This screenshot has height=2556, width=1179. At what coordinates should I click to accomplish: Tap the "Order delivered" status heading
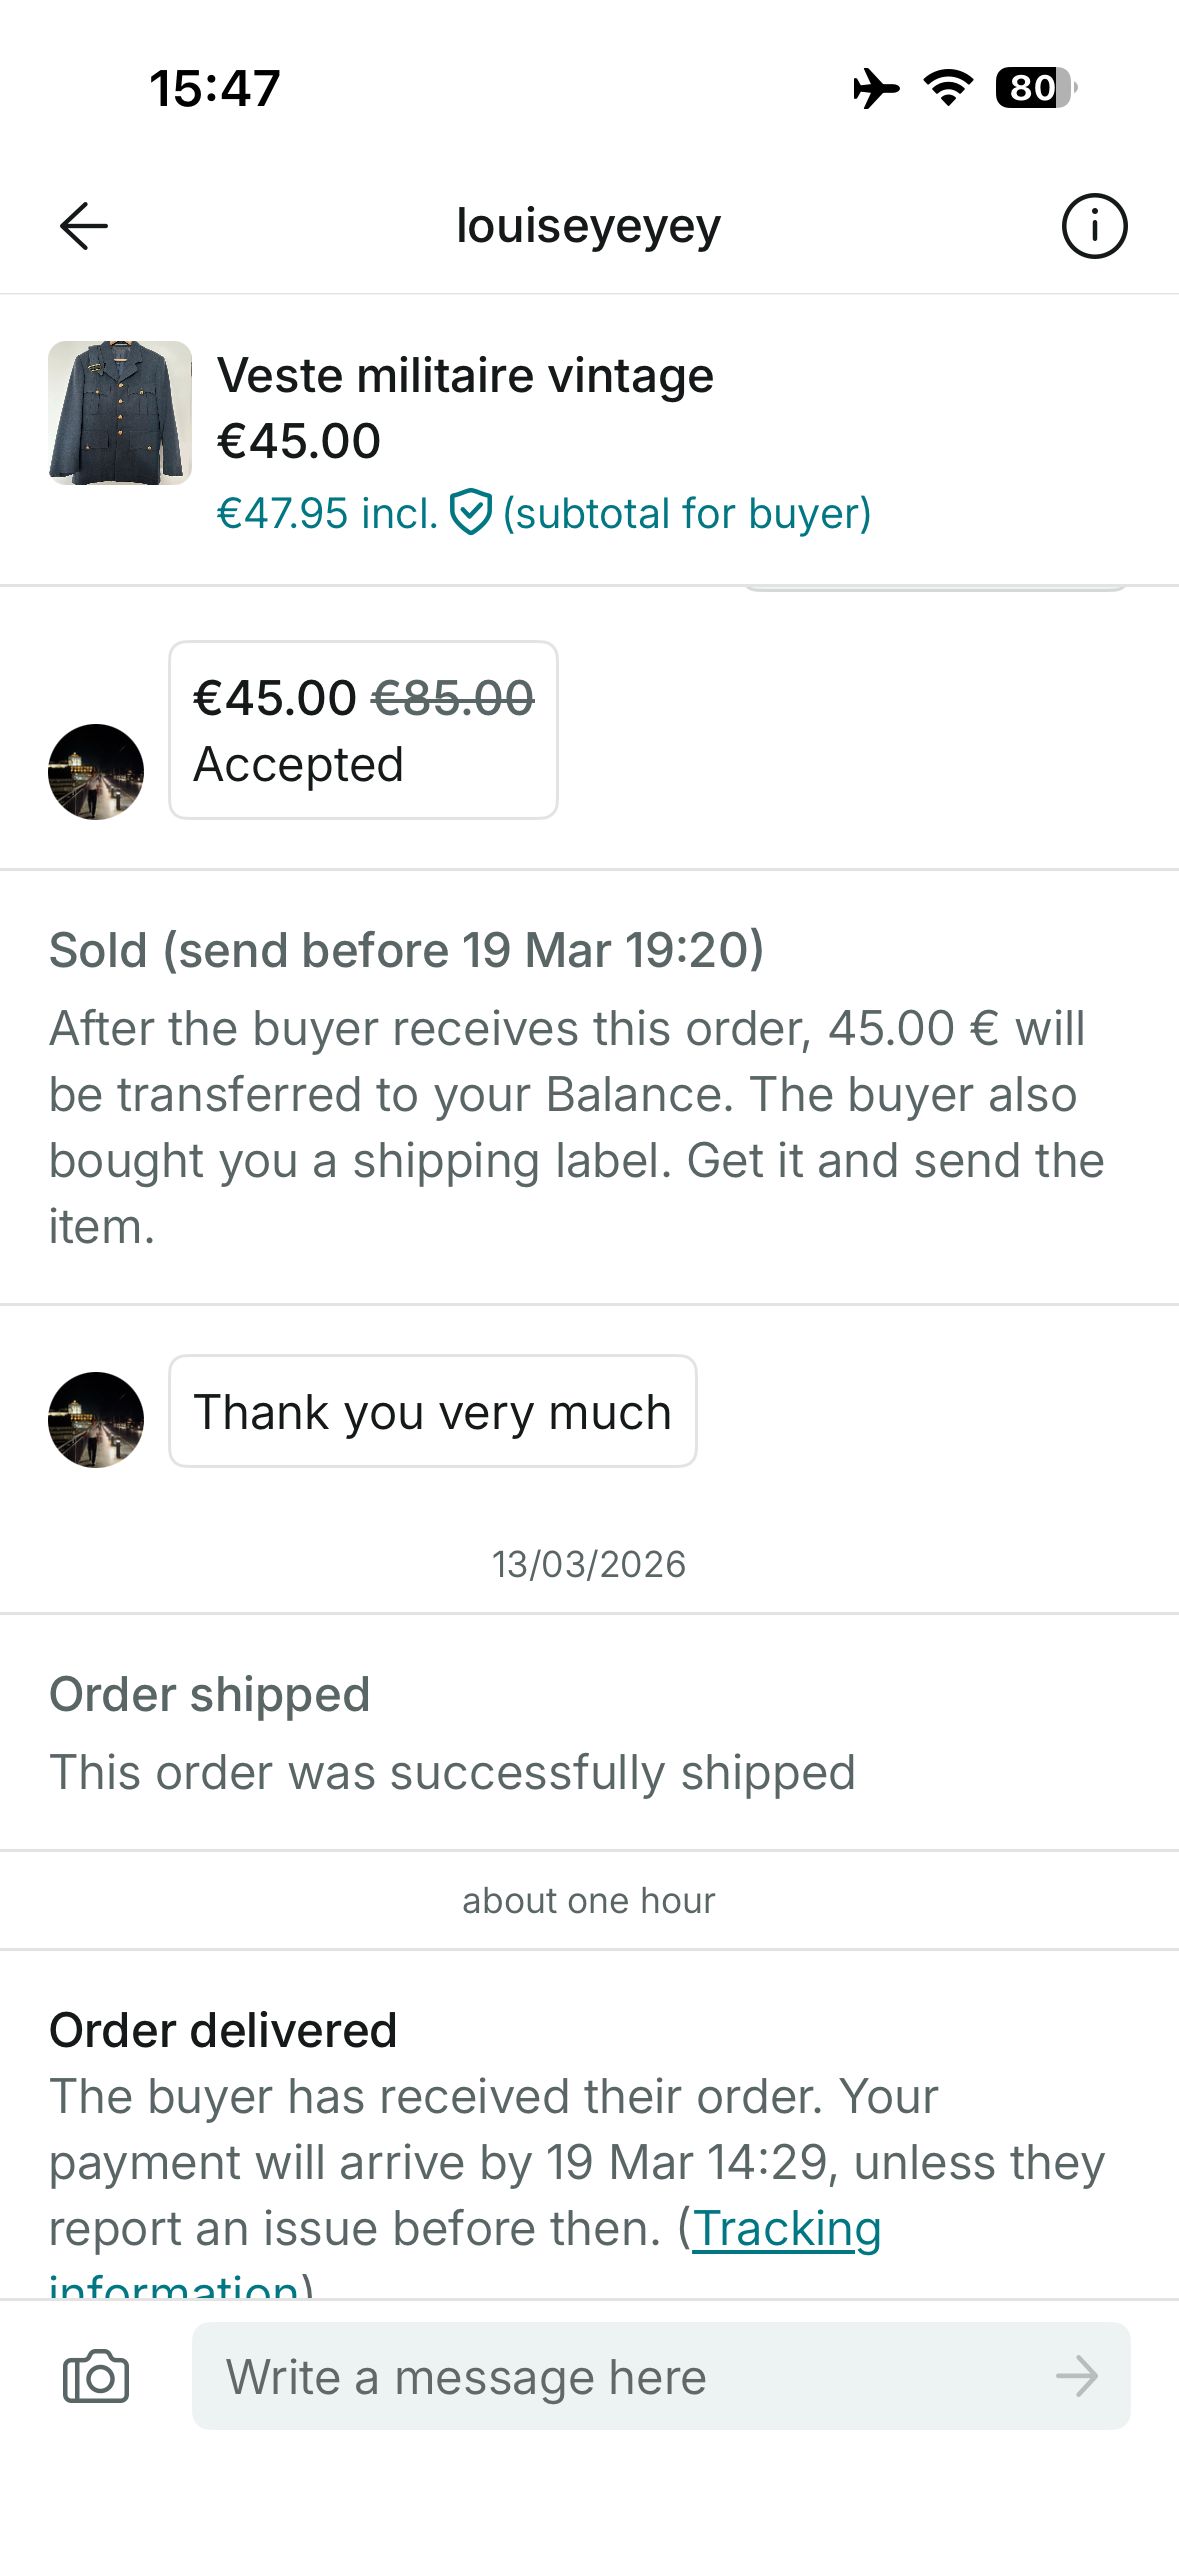point(223,2030)
